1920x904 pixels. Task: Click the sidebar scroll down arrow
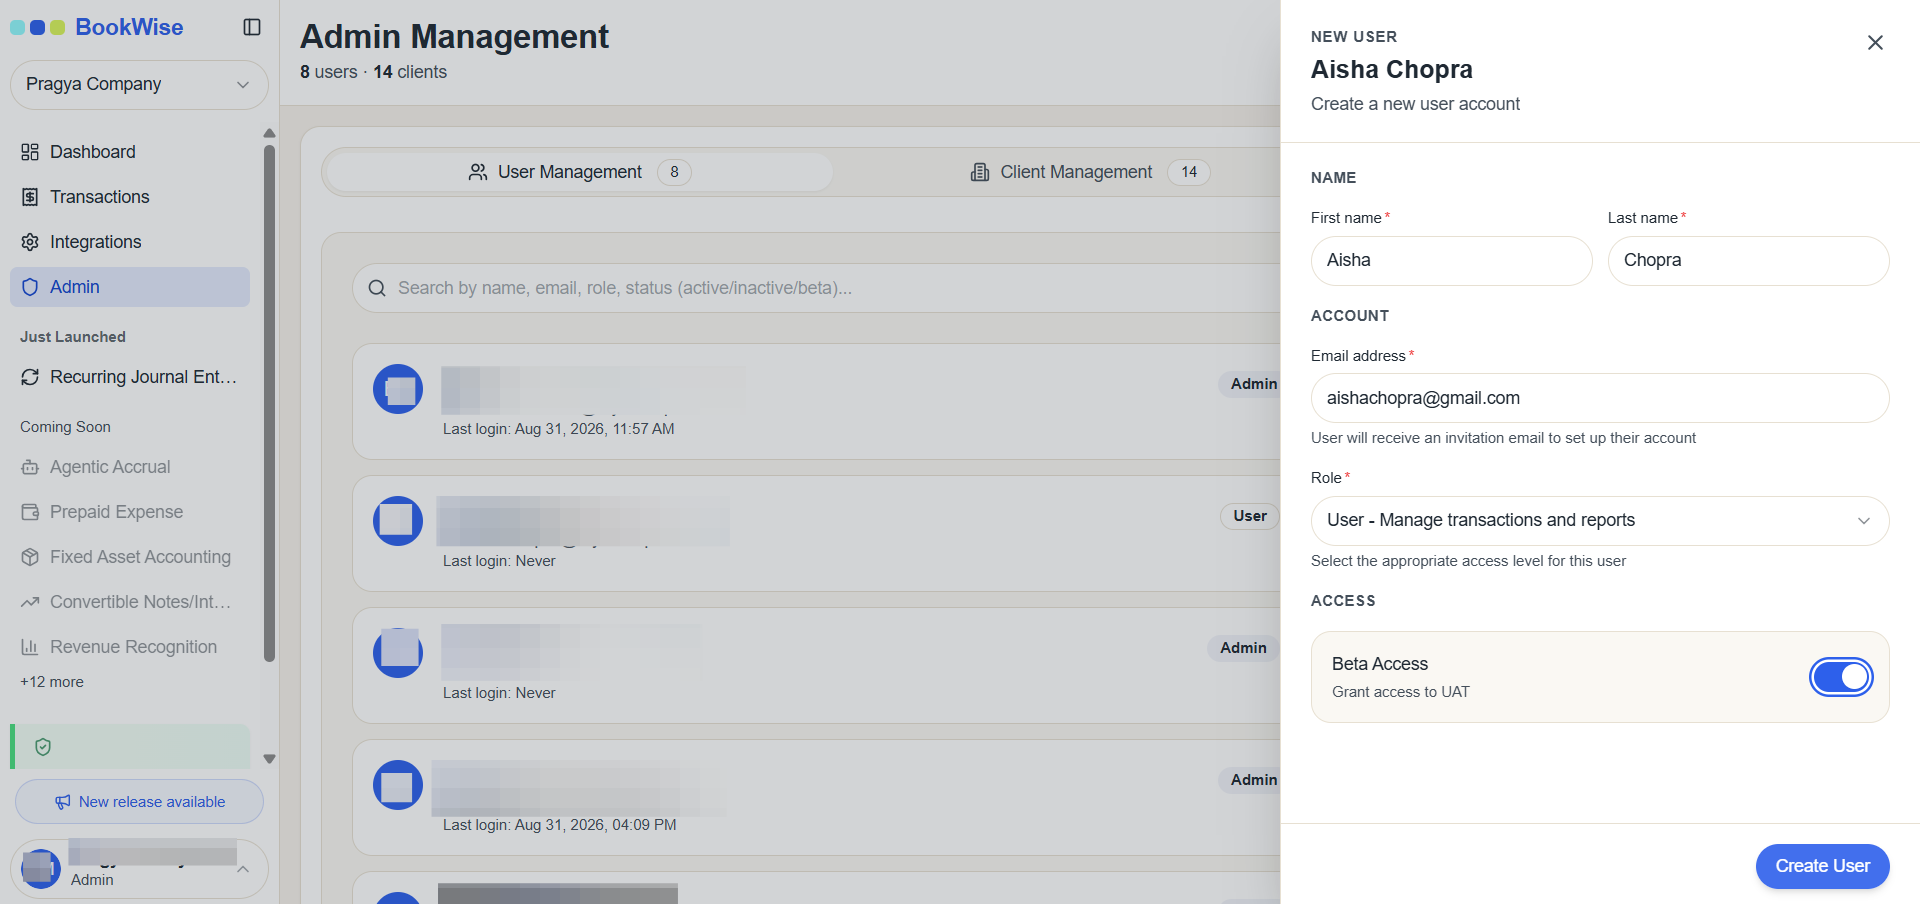[269, 759]
